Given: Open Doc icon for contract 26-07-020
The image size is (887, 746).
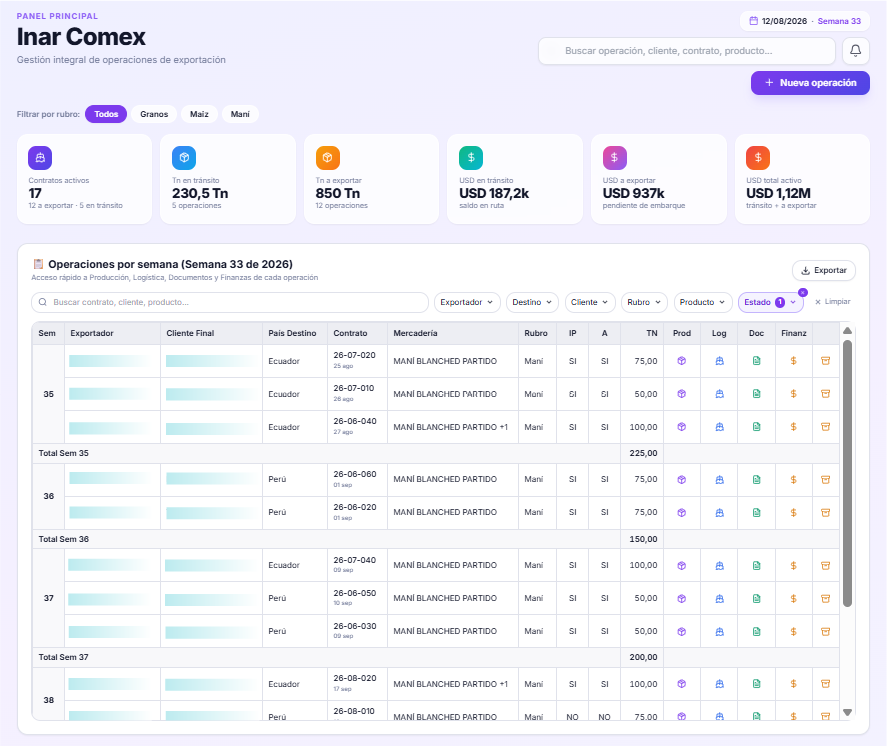Looking at the screenshot, I should click(x=756, y=361).
